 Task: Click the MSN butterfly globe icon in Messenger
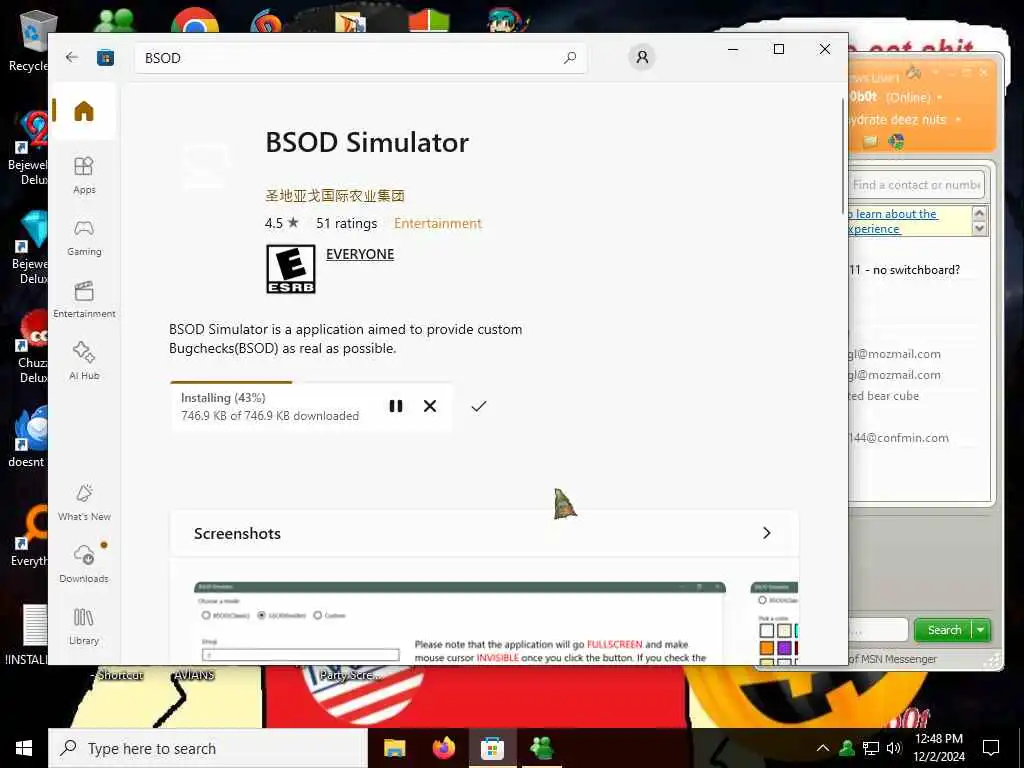click(x=896, y=141)
